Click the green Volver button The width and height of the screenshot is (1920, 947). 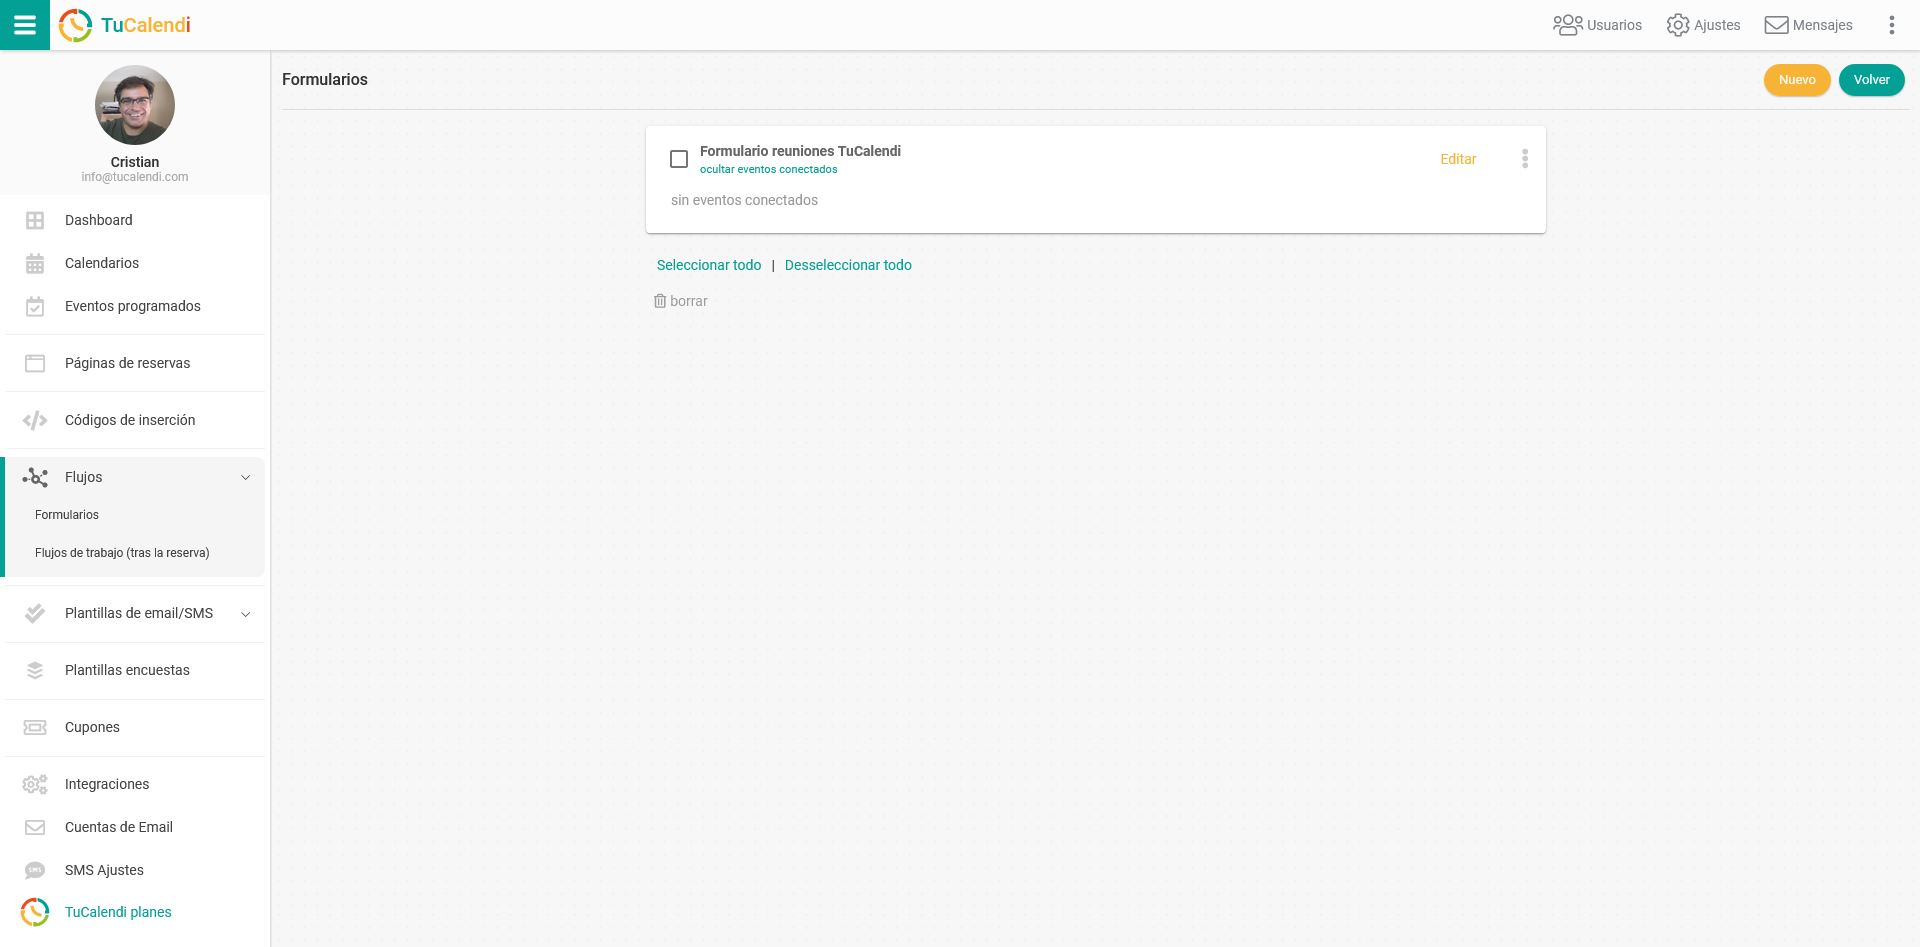click(1871, 80)
